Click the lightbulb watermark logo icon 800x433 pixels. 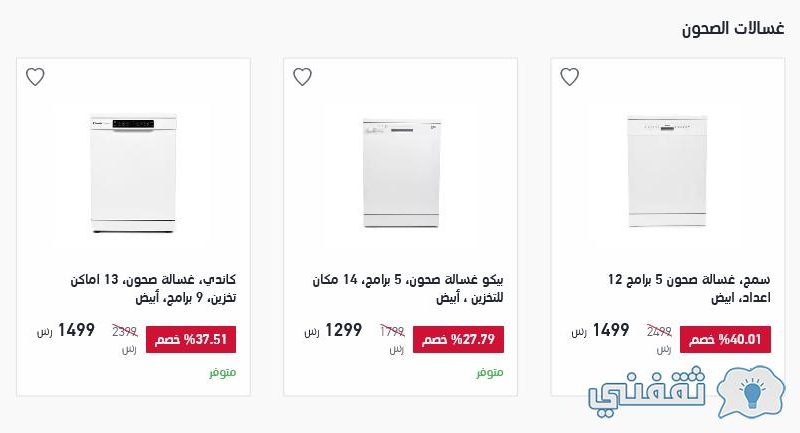(x=751, y=392)
